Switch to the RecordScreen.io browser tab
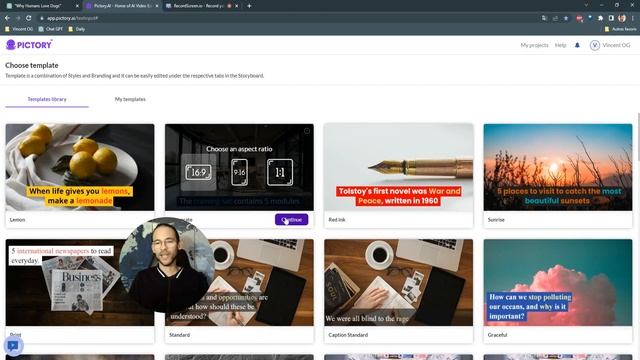The width and height of the screenshot is (640, 360). click(201, 6)
